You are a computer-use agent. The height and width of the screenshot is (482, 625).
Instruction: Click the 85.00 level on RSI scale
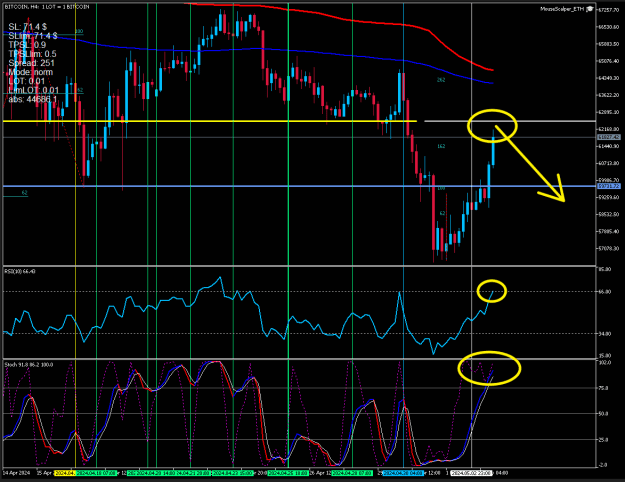click(x=605, y=269)
